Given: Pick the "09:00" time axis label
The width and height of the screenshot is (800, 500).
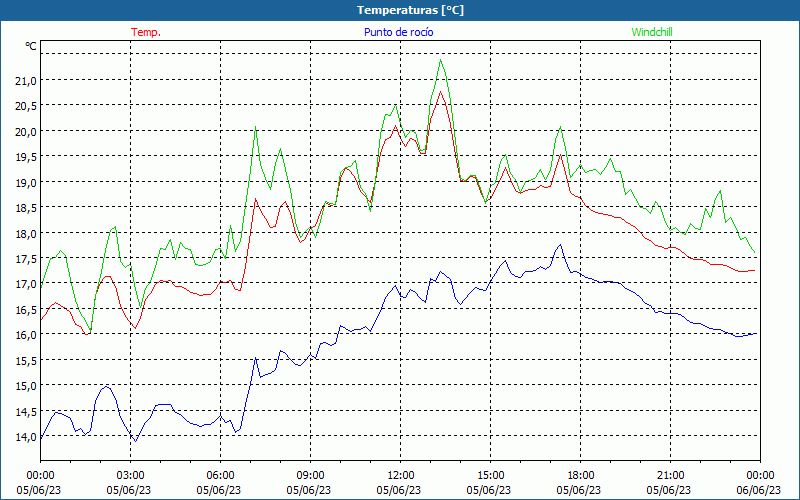Looking at the screenshot, I should (310, 475).
